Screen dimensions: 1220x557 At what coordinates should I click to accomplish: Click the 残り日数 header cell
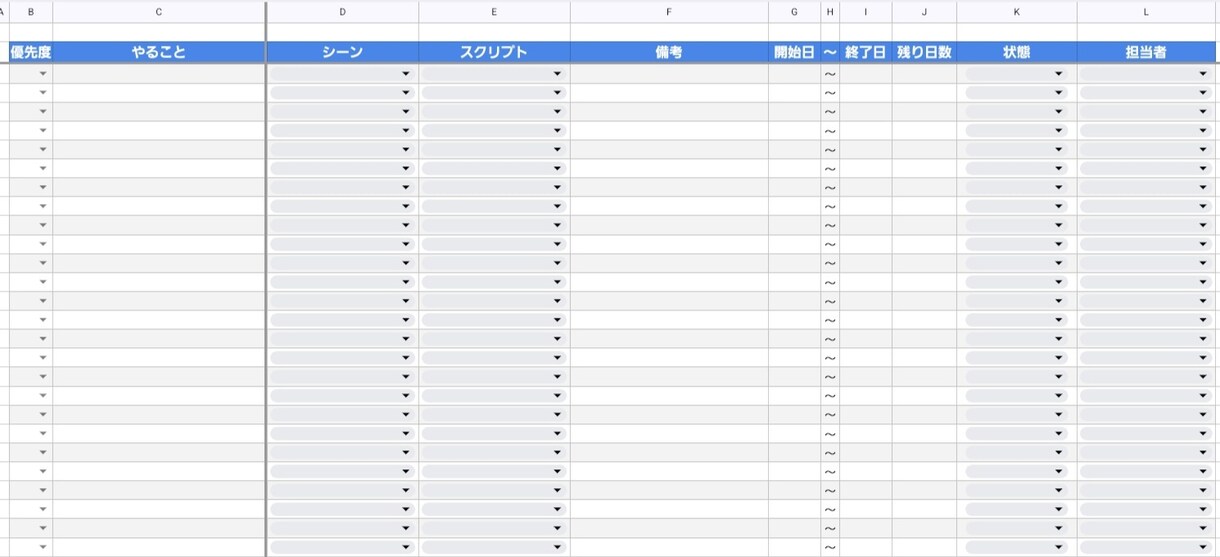924,52
